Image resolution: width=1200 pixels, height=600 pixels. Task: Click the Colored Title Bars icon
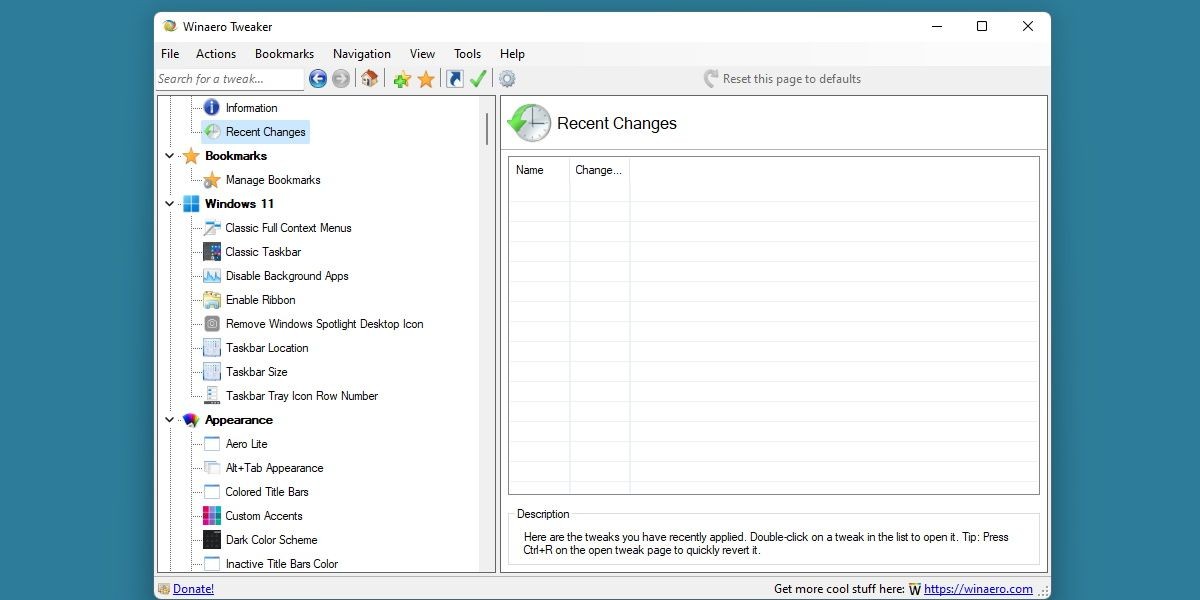point(212,492)
